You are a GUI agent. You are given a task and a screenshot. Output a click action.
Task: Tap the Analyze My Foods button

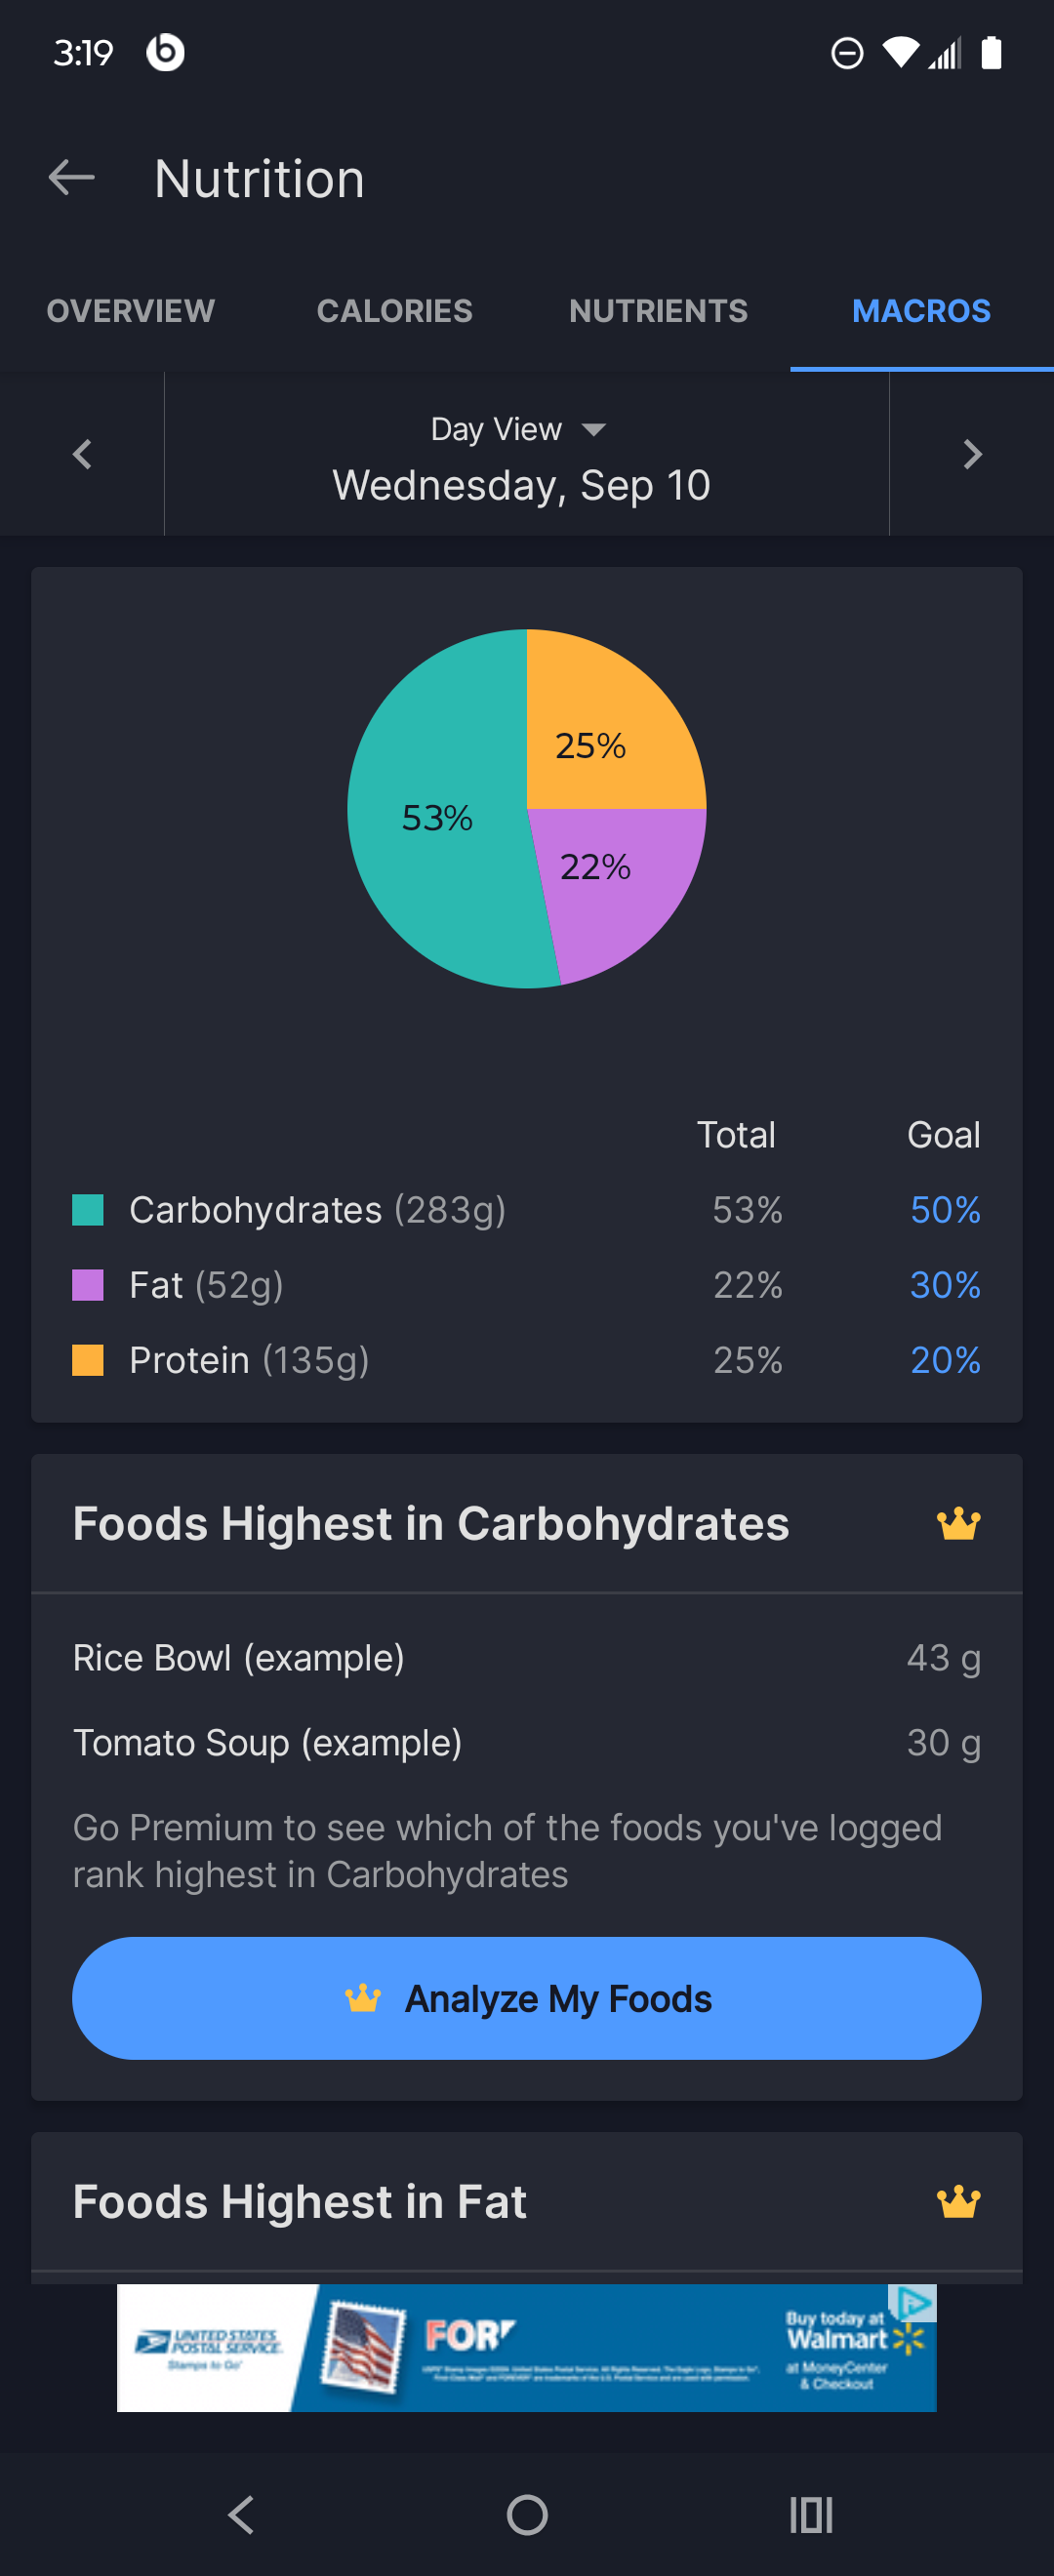coord(527,1998)
